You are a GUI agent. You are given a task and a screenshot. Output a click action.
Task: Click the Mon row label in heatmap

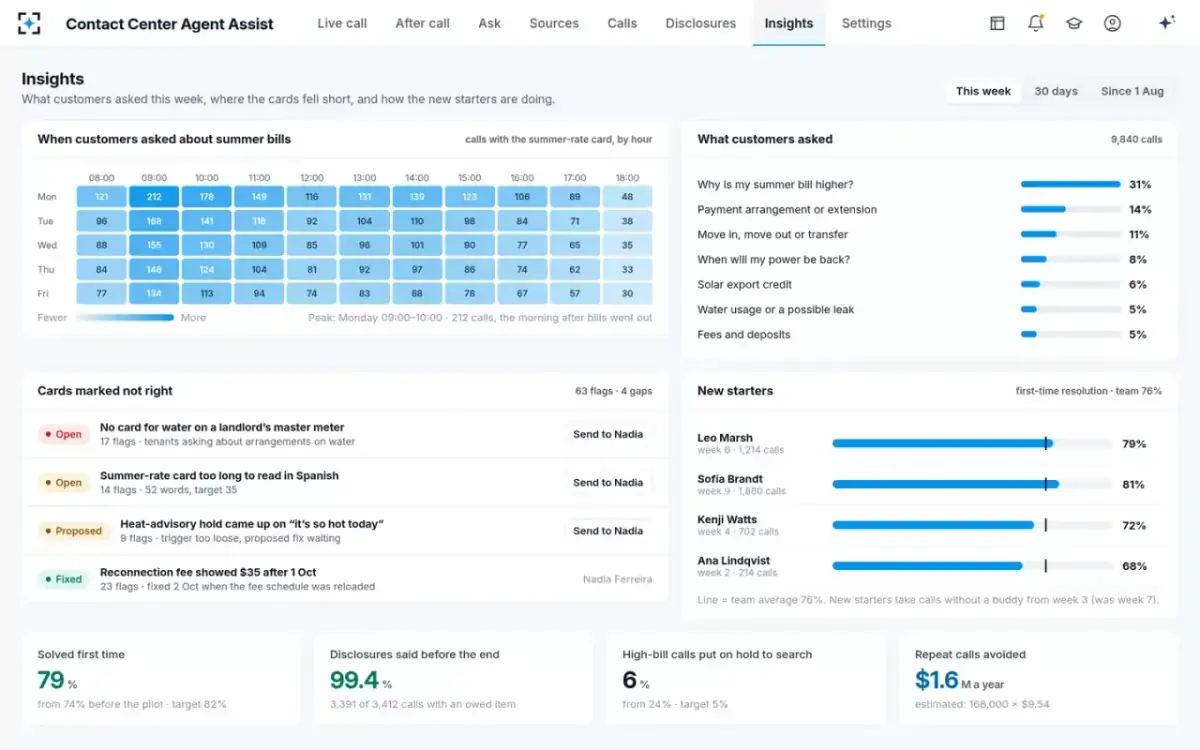[x=47, y=197]
